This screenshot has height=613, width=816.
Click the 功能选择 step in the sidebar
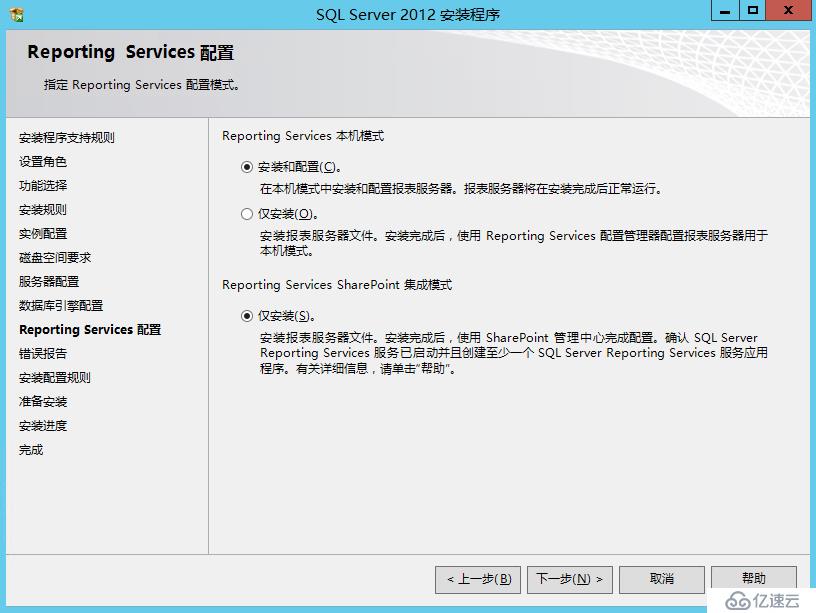(x=43, y=186)
